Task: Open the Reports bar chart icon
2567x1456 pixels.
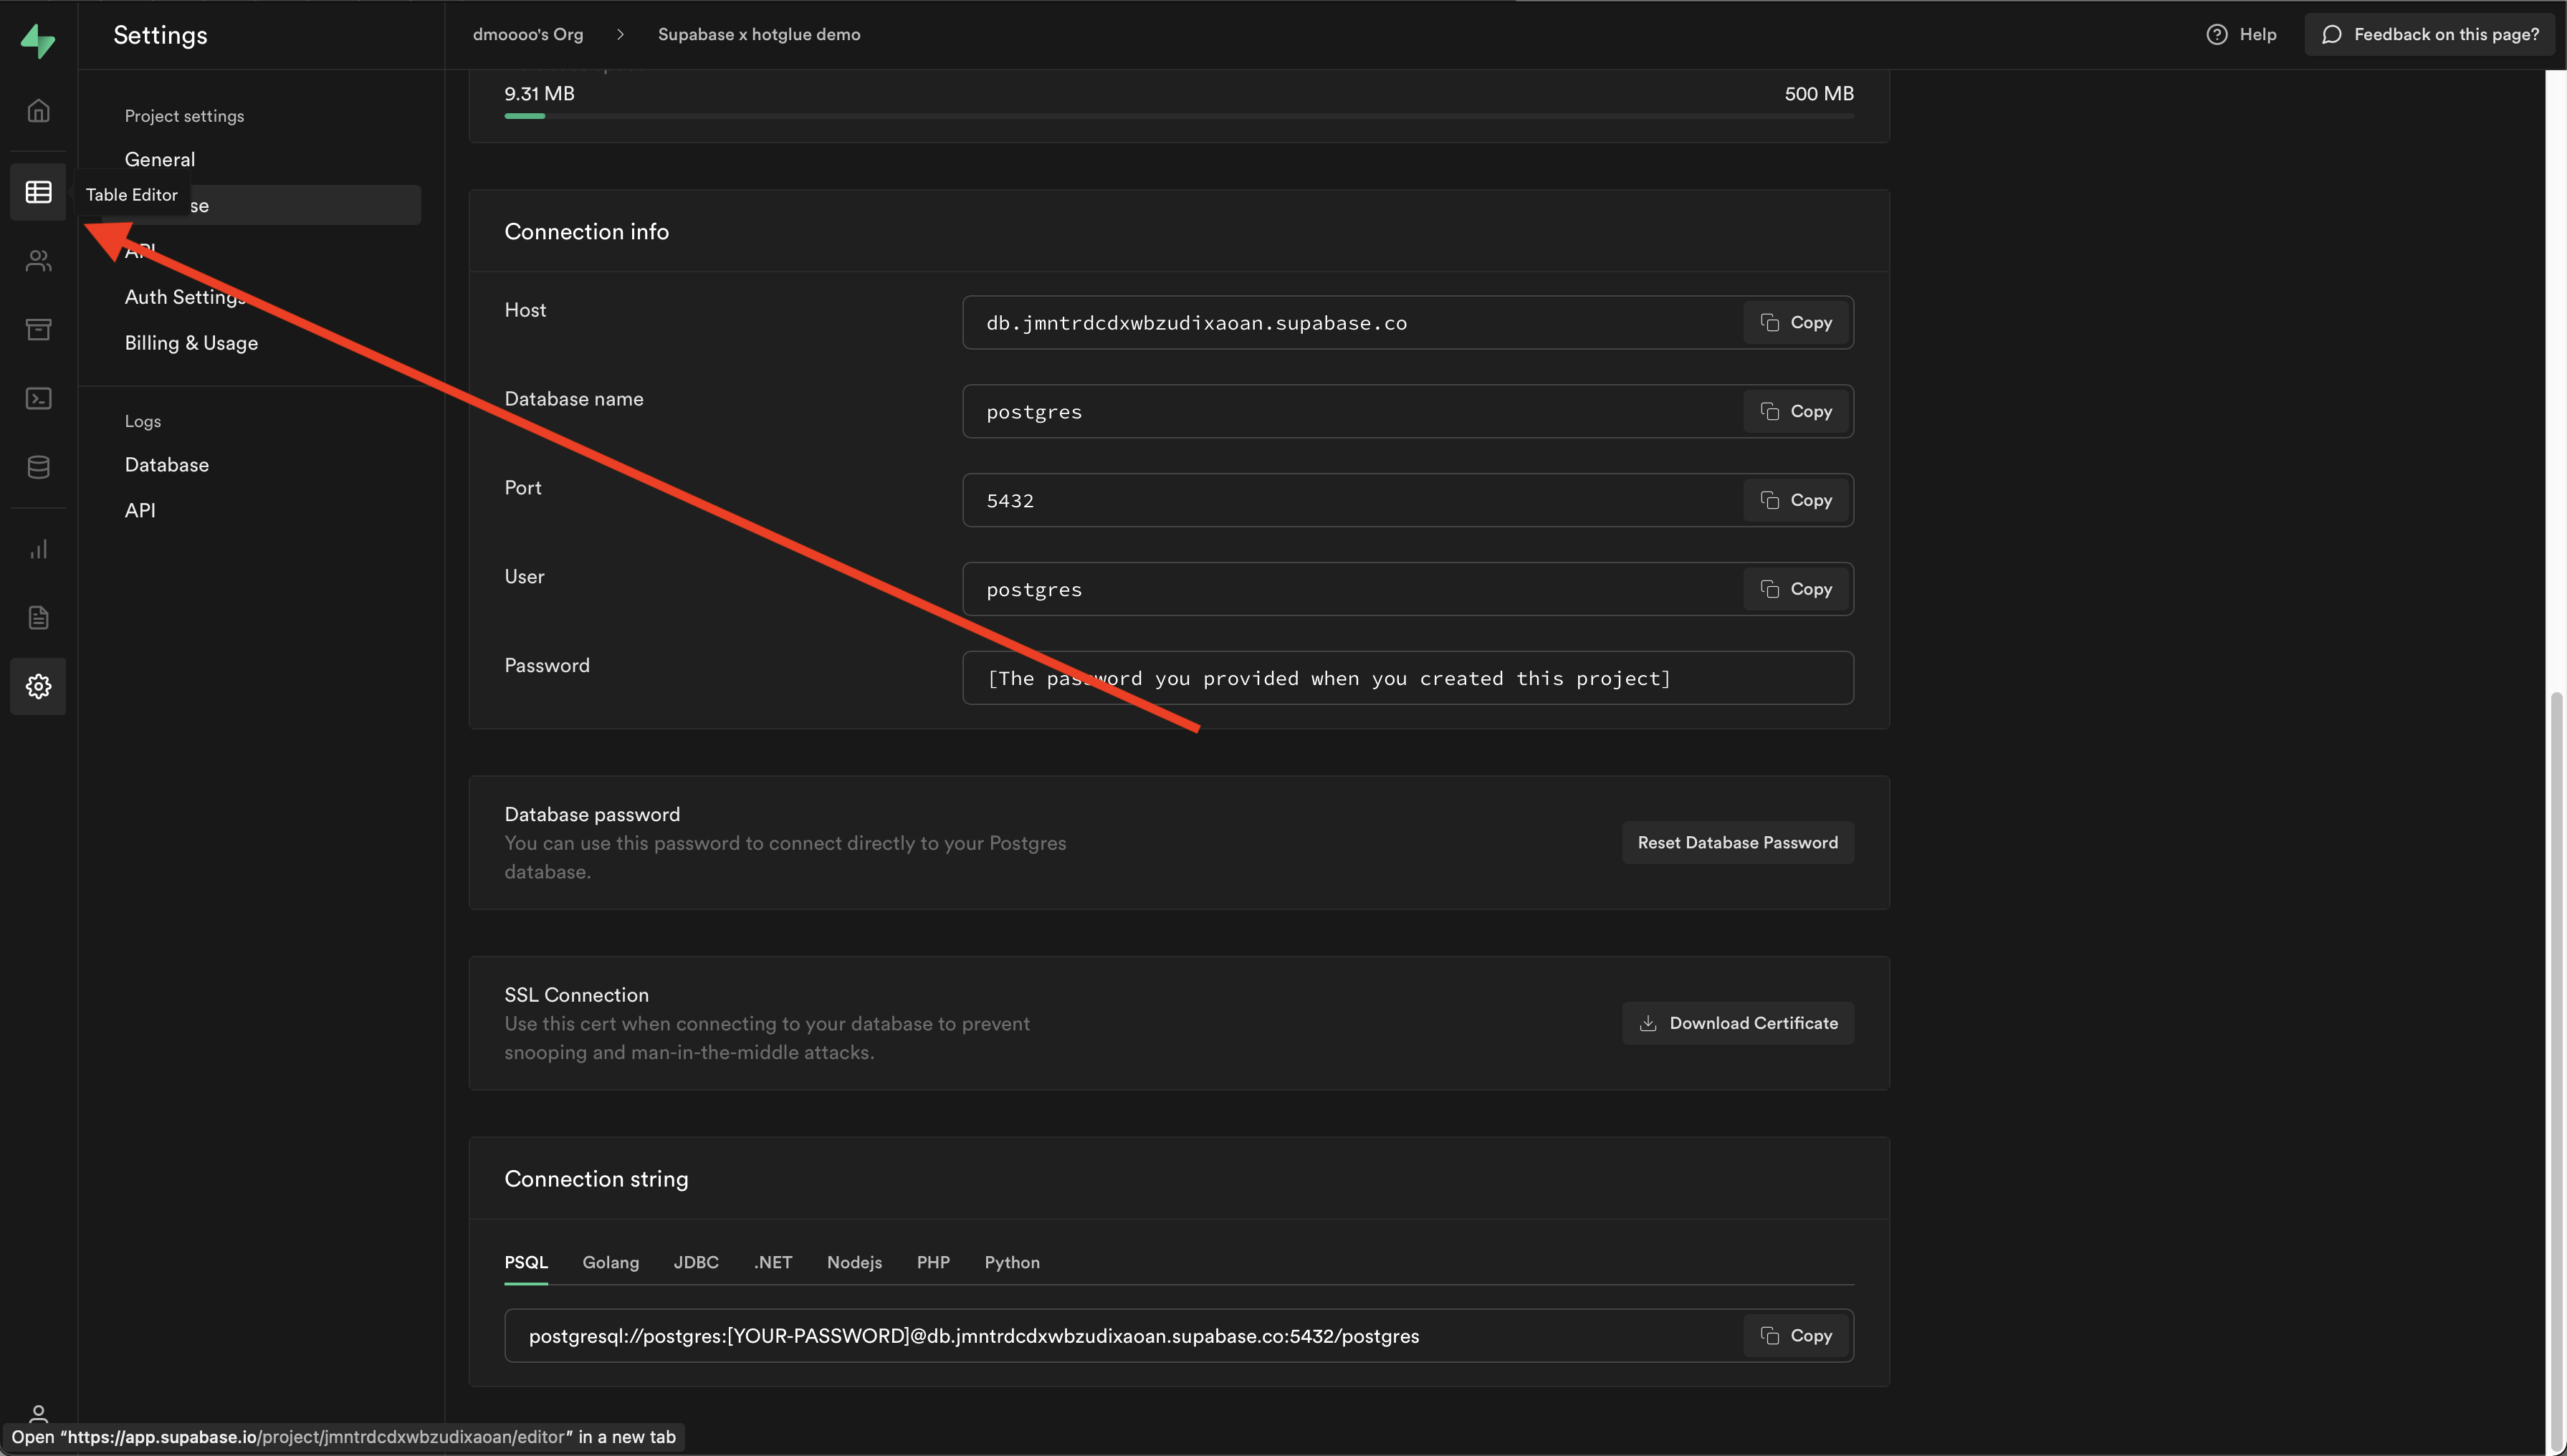Action: click(38, 549)
